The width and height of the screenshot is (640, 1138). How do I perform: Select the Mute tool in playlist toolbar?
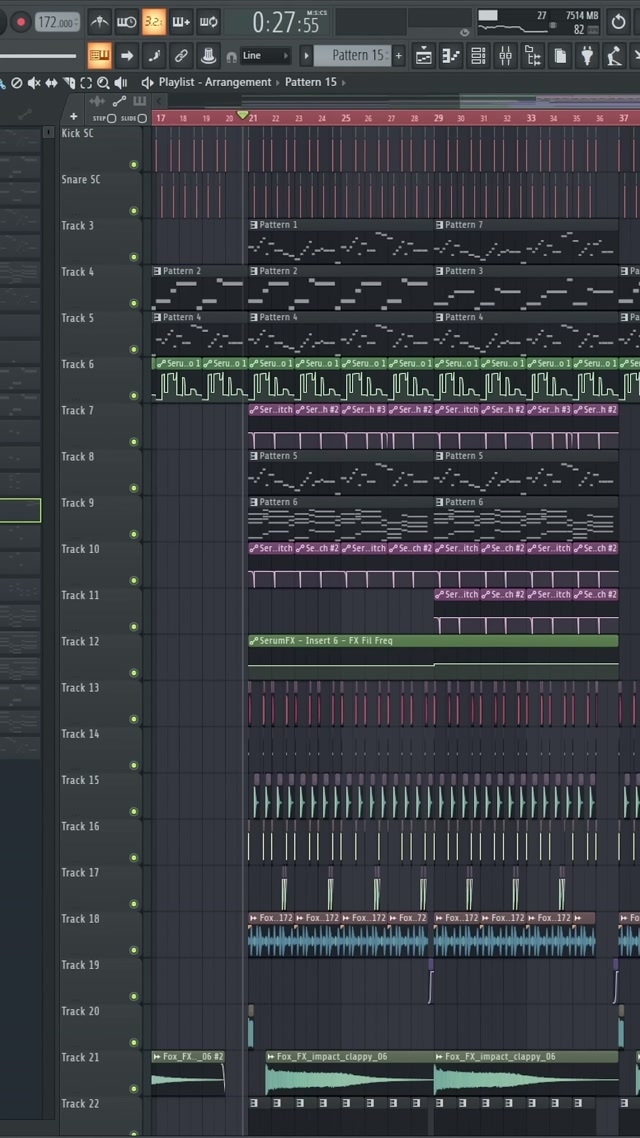pyautogui.click(x=35, y=83)
